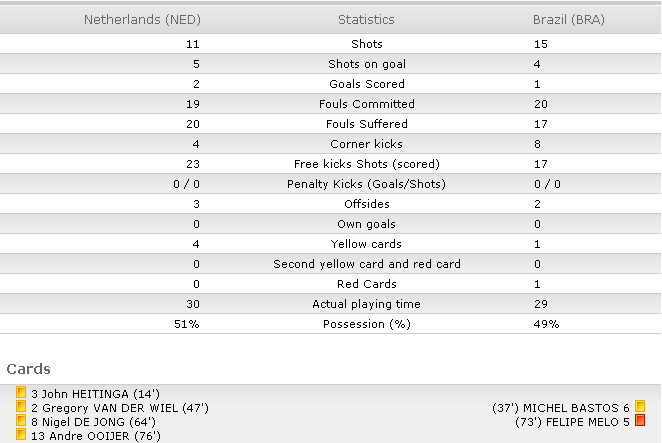This screenshot has width=662, height=443.
Task: Click Gregory van der Wiel's yellow card icon
Action: (21, 406)
